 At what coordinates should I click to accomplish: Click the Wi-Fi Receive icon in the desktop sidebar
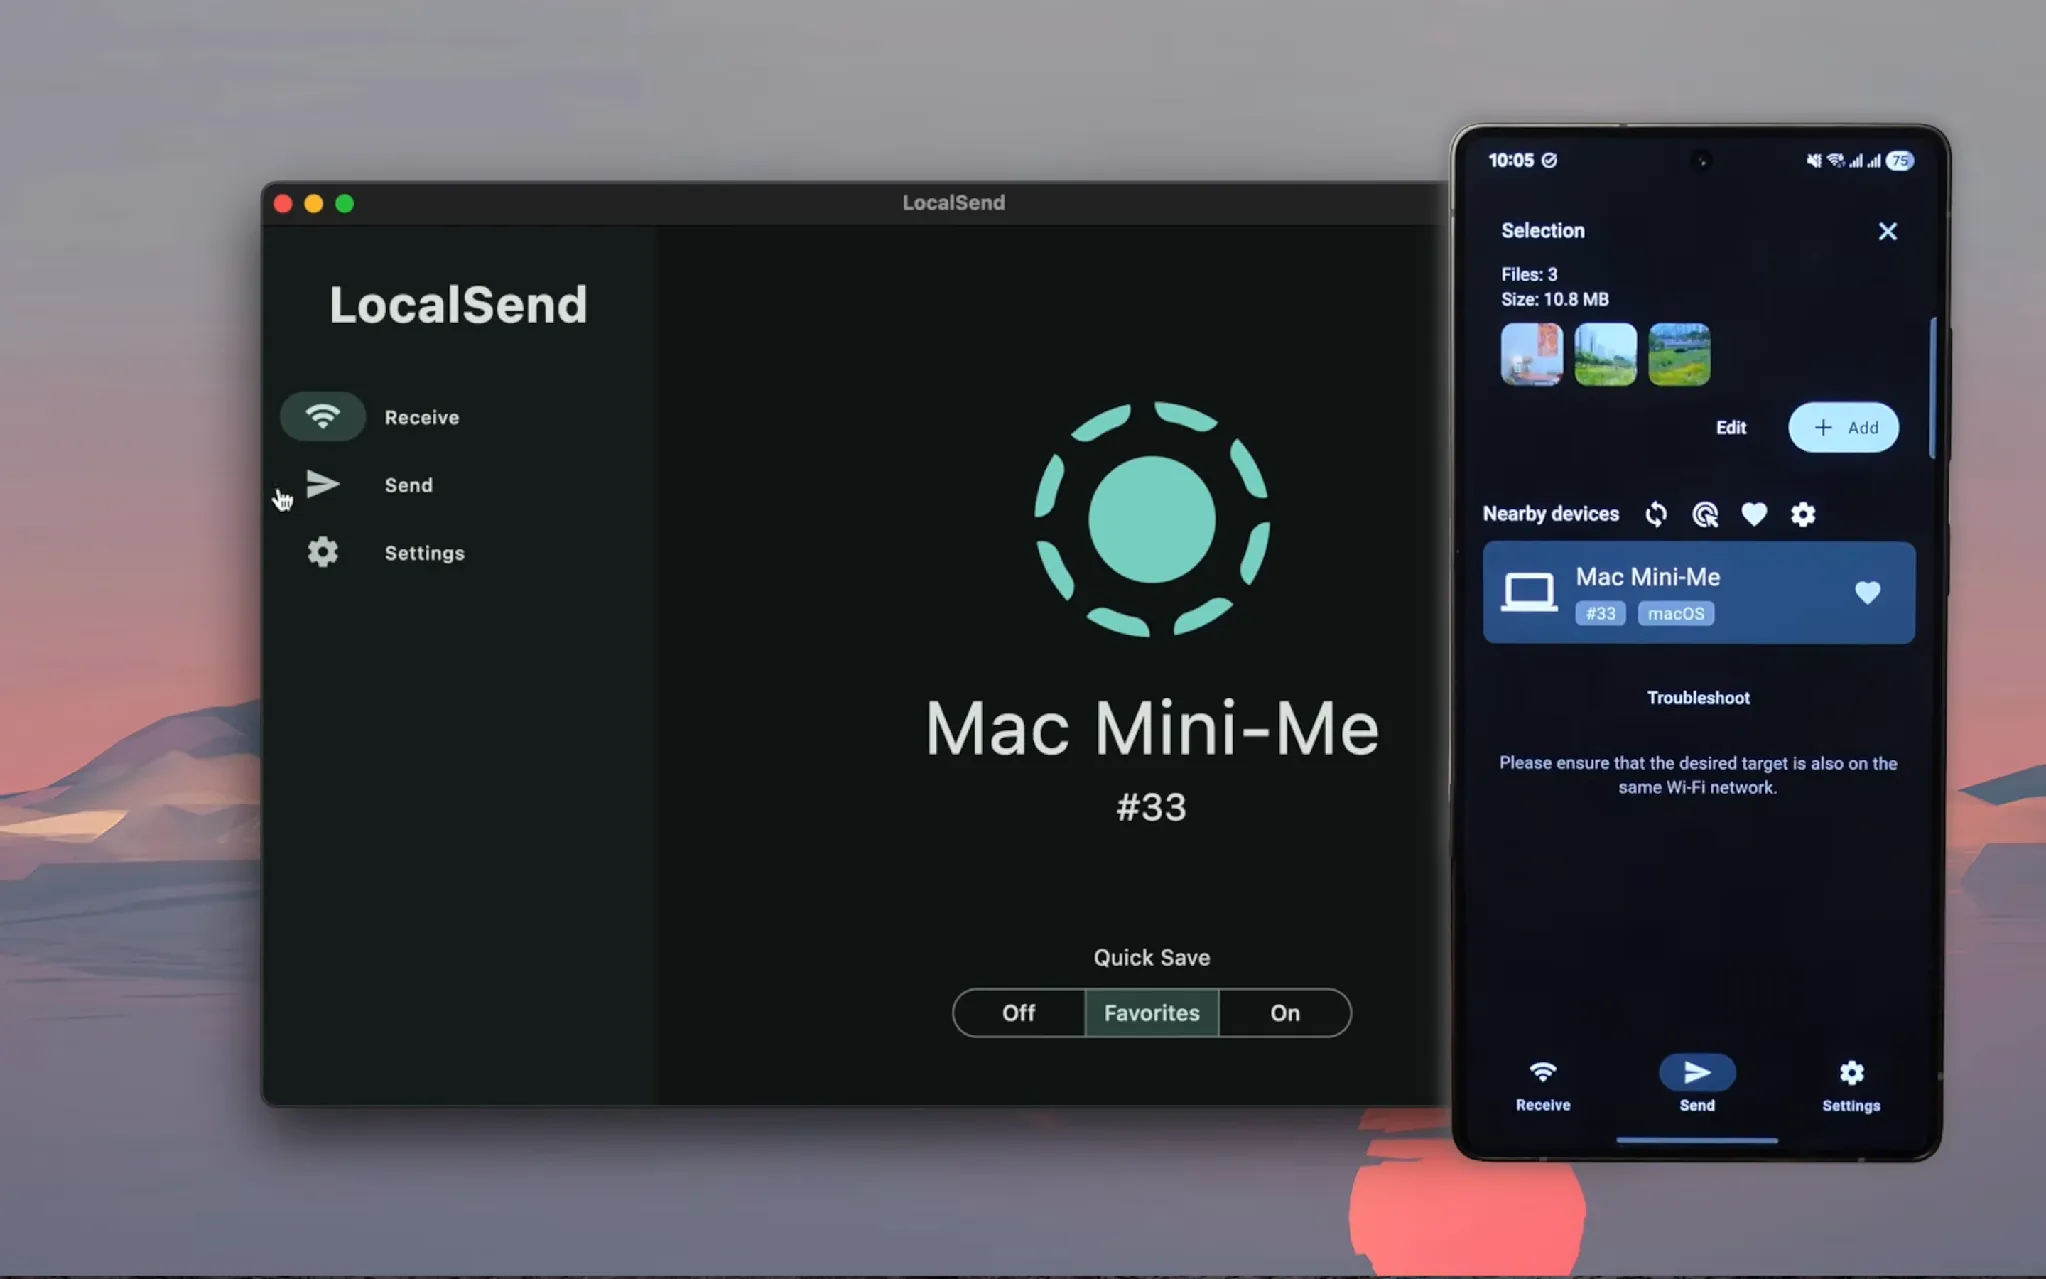click(x=322, y=416)
